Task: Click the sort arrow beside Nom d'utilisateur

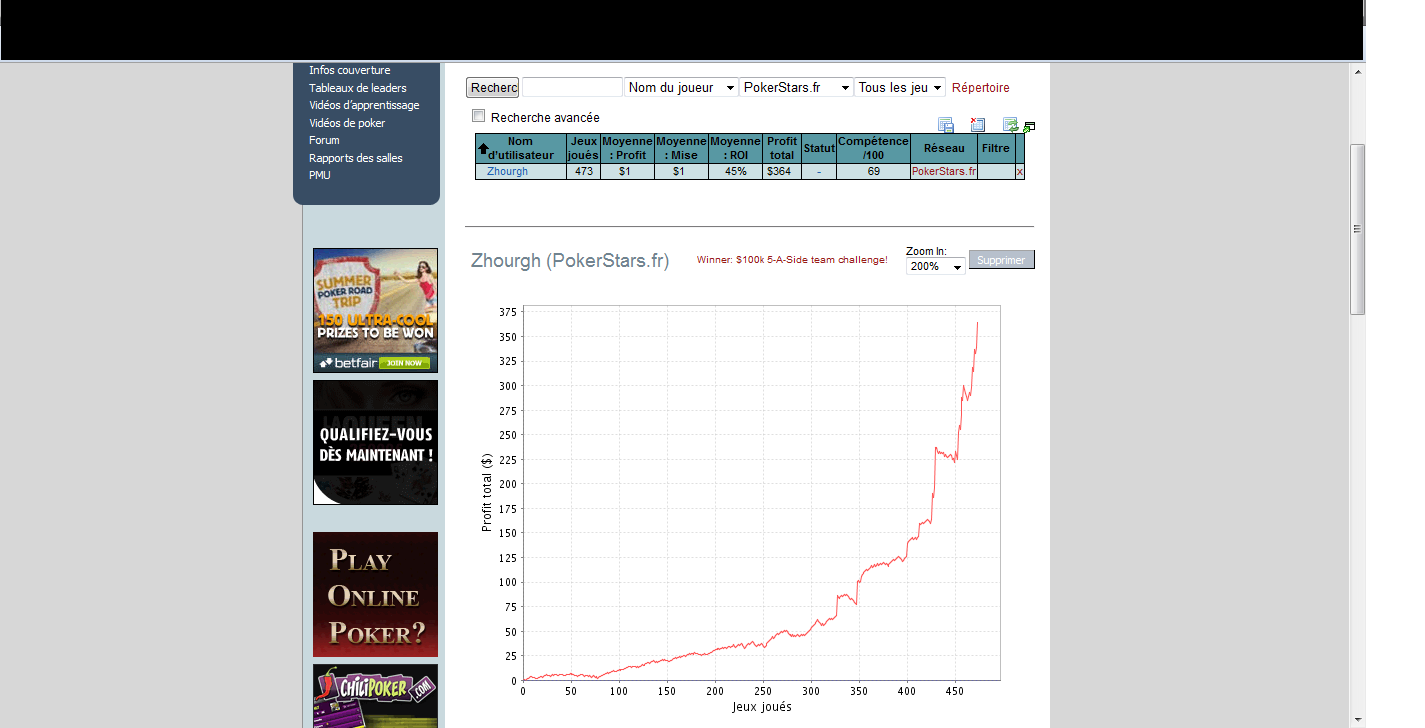Action: pos(484,149)
